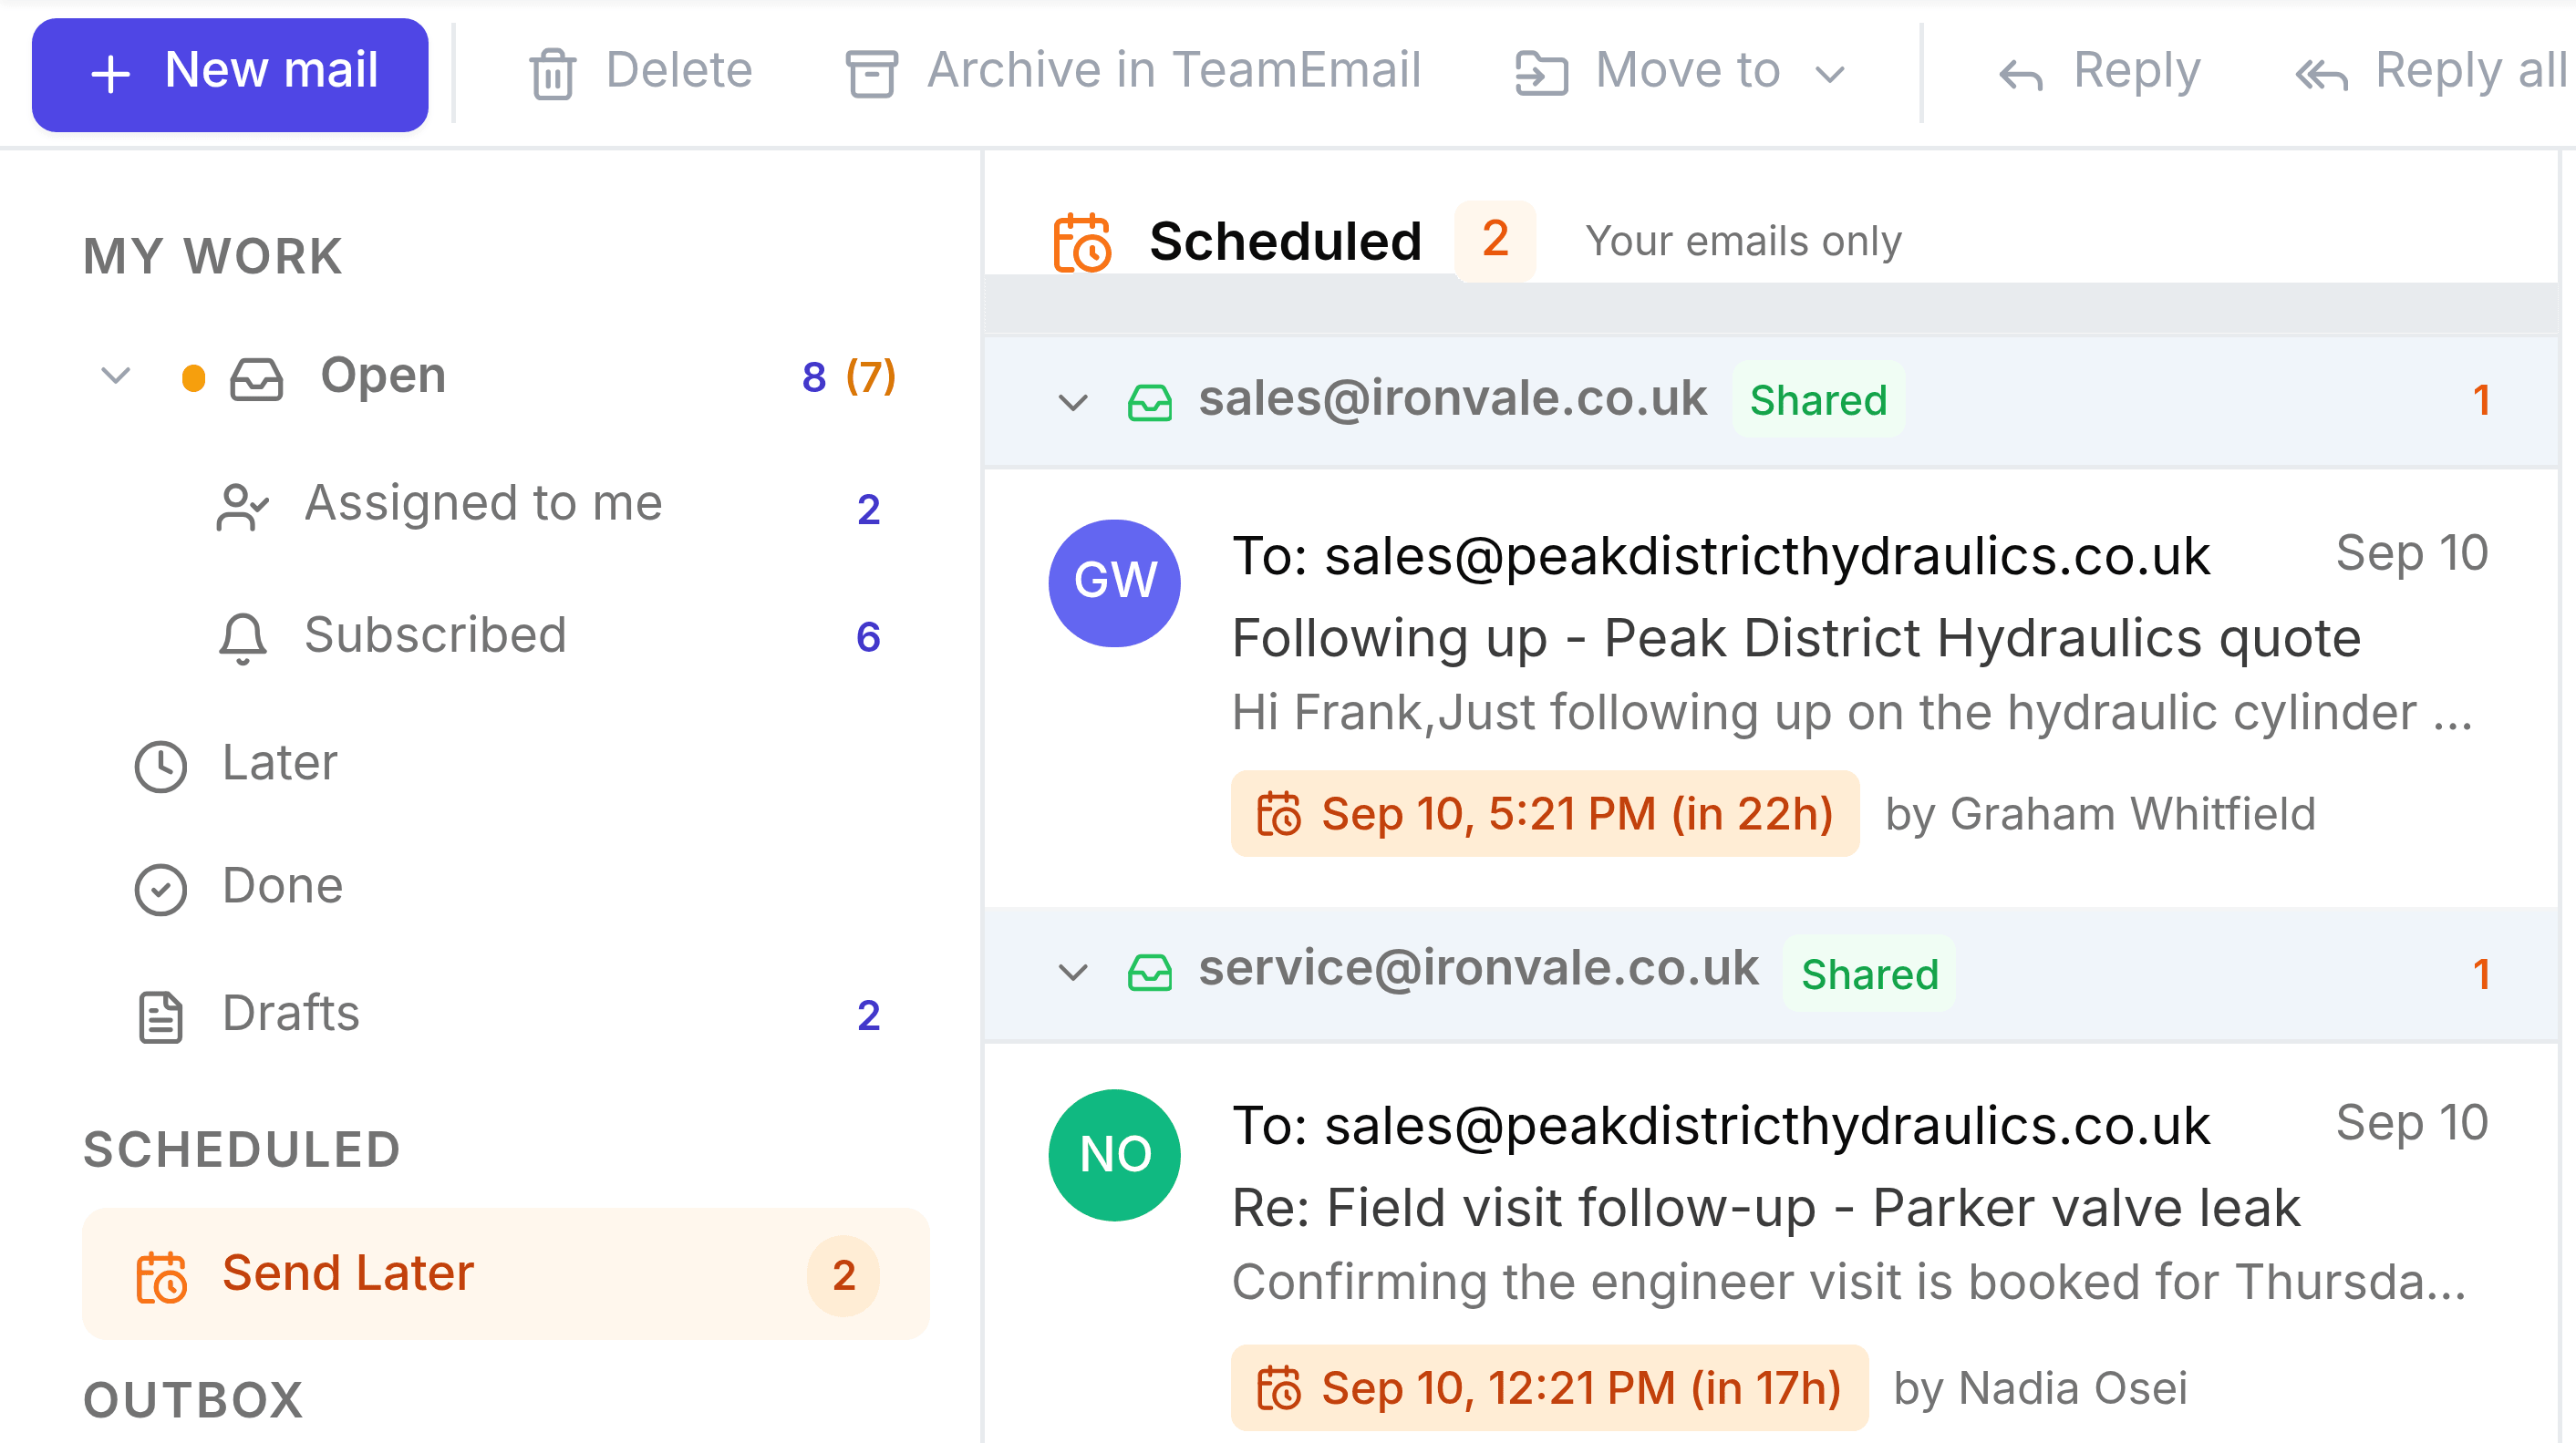Click the 'Your emails only' filter text

[x=1743, y=241]
